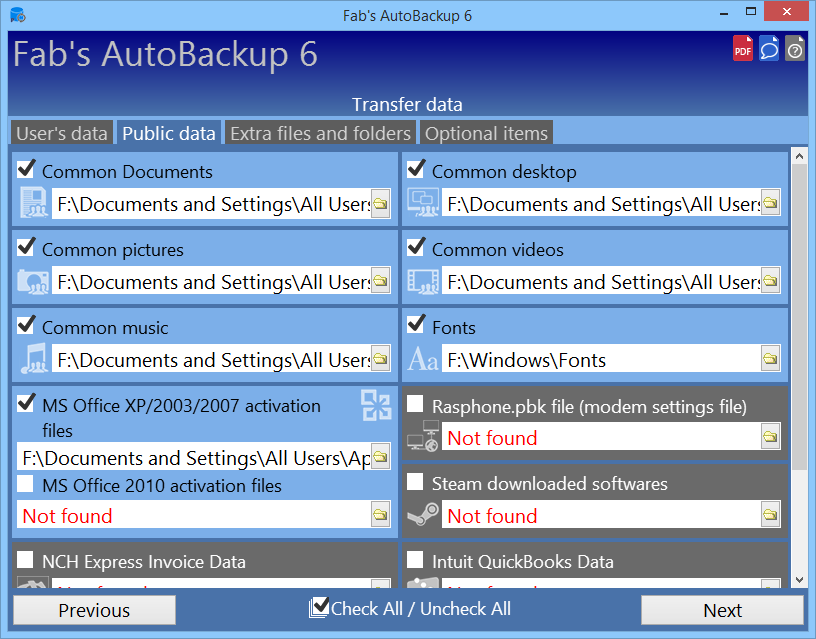
Task: Click the MS Office logo icon
Action: [376, 405]
